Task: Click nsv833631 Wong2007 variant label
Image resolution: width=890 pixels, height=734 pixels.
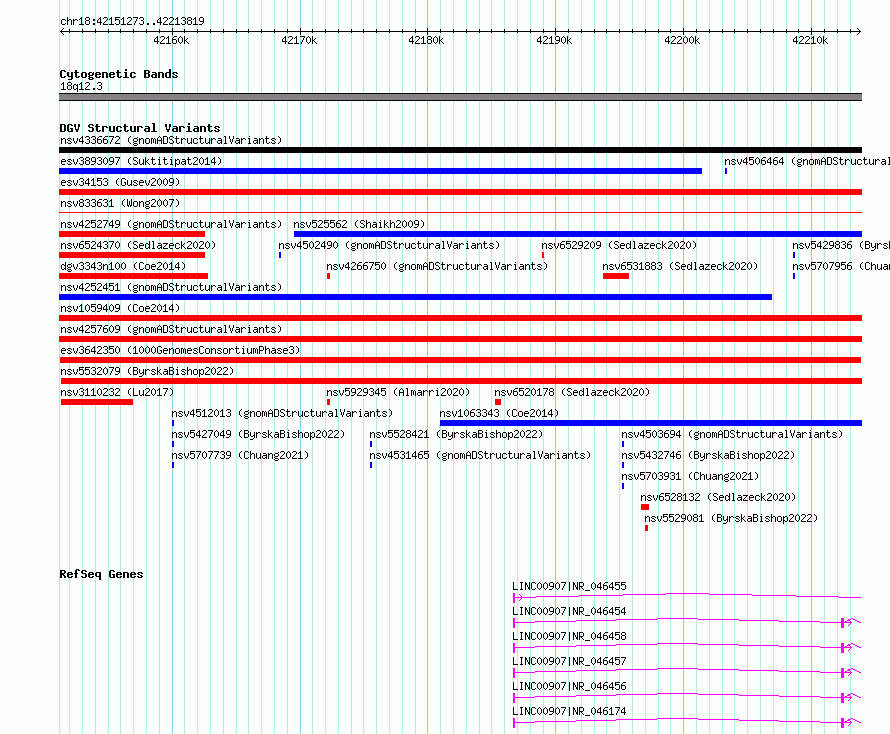Action: 120,203
